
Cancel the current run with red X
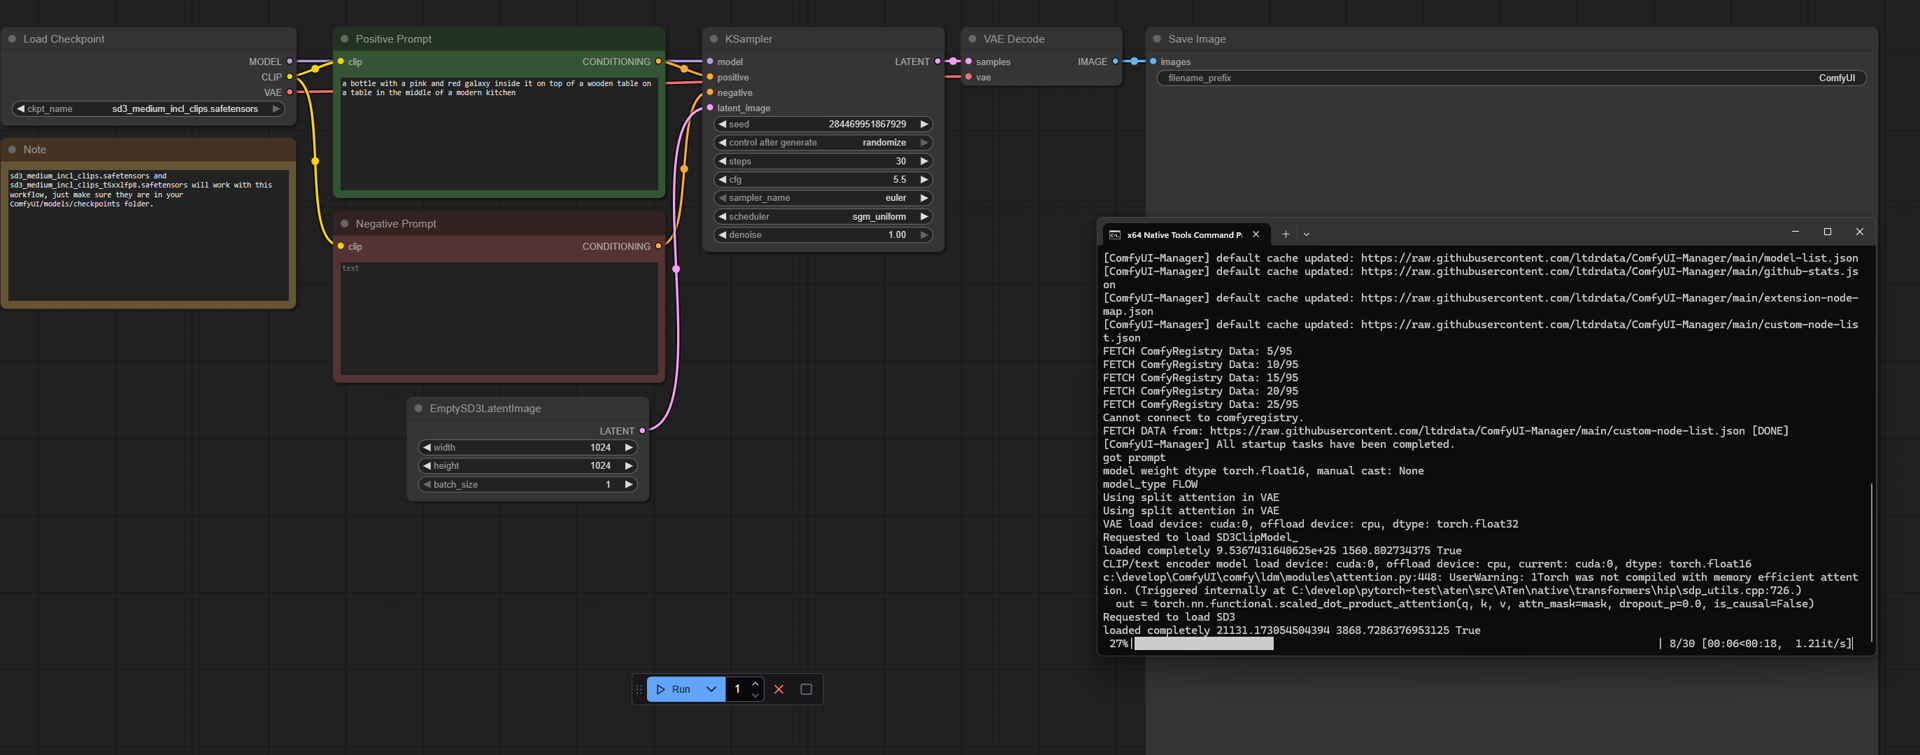click(779, 689)
